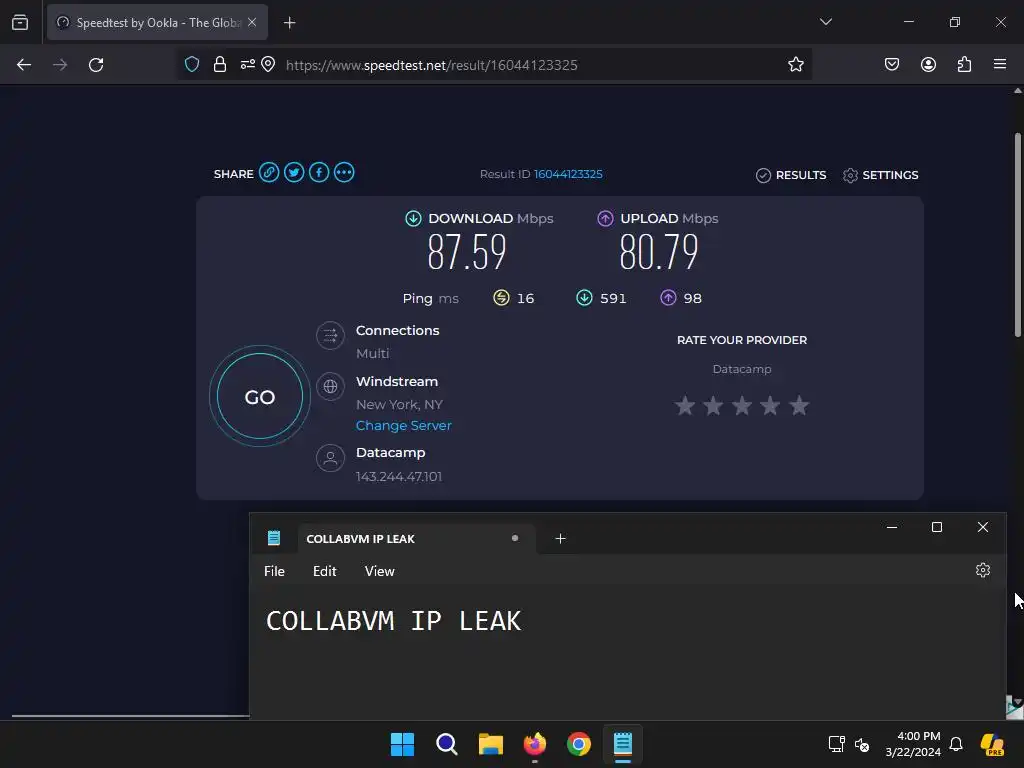This screenshot has height=768, width=1024.
Task: Click the Windstream globe icon
Action: [x=330, y=387]
